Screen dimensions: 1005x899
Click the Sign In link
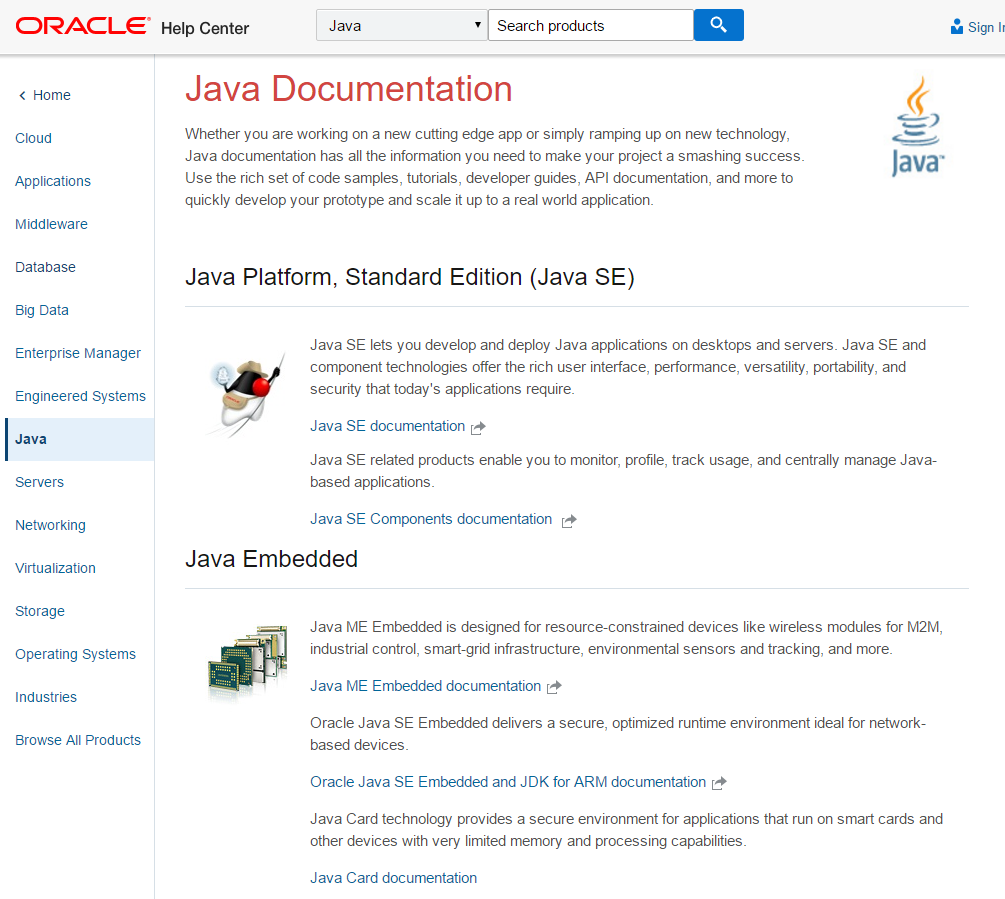(986, 27)
